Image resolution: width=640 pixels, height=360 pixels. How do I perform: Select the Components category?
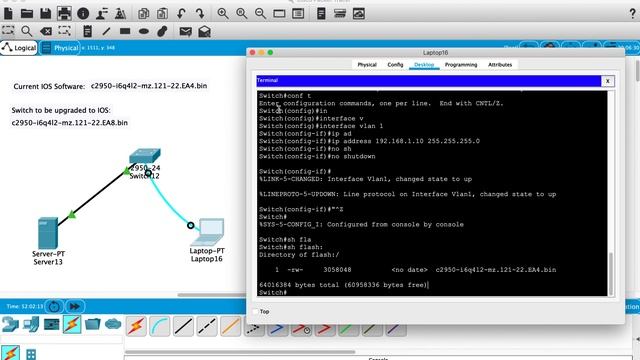point(51,324)
